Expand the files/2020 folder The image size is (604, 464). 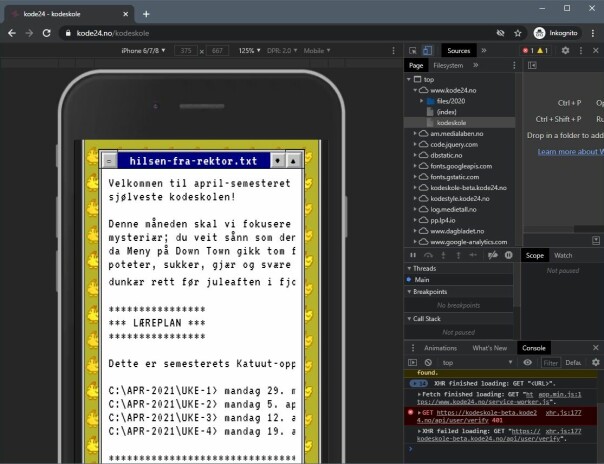421,101
